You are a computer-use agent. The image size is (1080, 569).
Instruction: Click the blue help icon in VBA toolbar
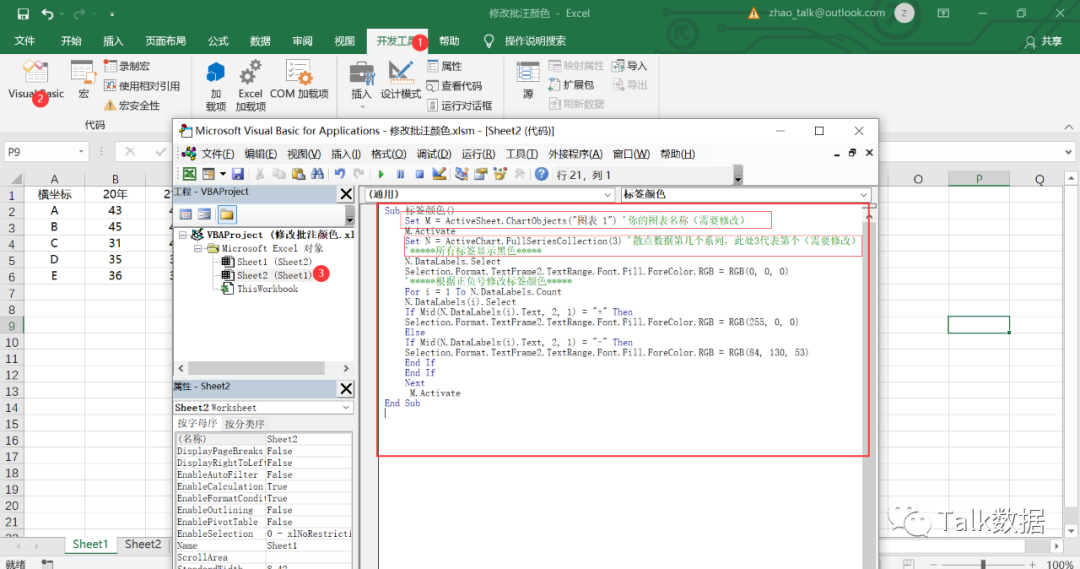tap(542, 174)
